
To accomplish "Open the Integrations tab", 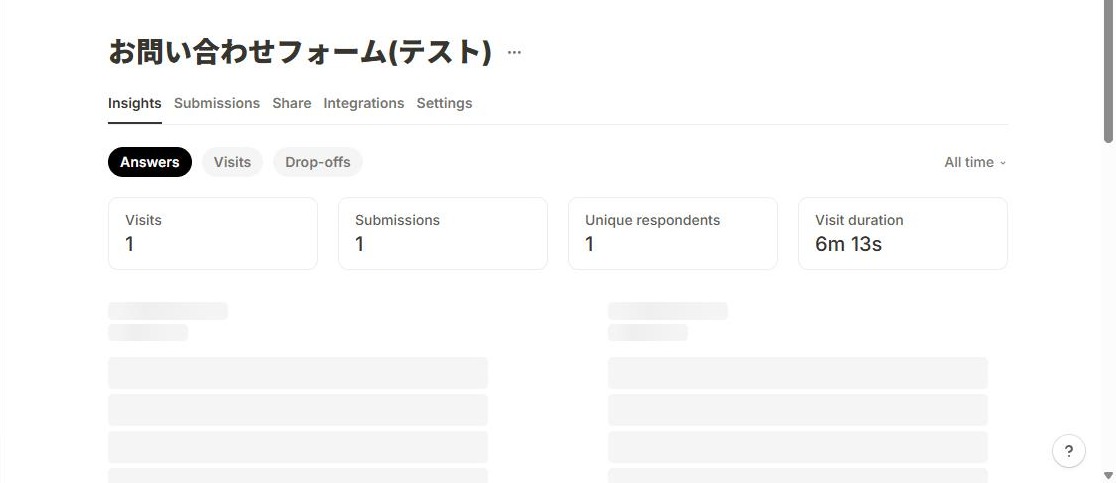I will click(364, 103).
